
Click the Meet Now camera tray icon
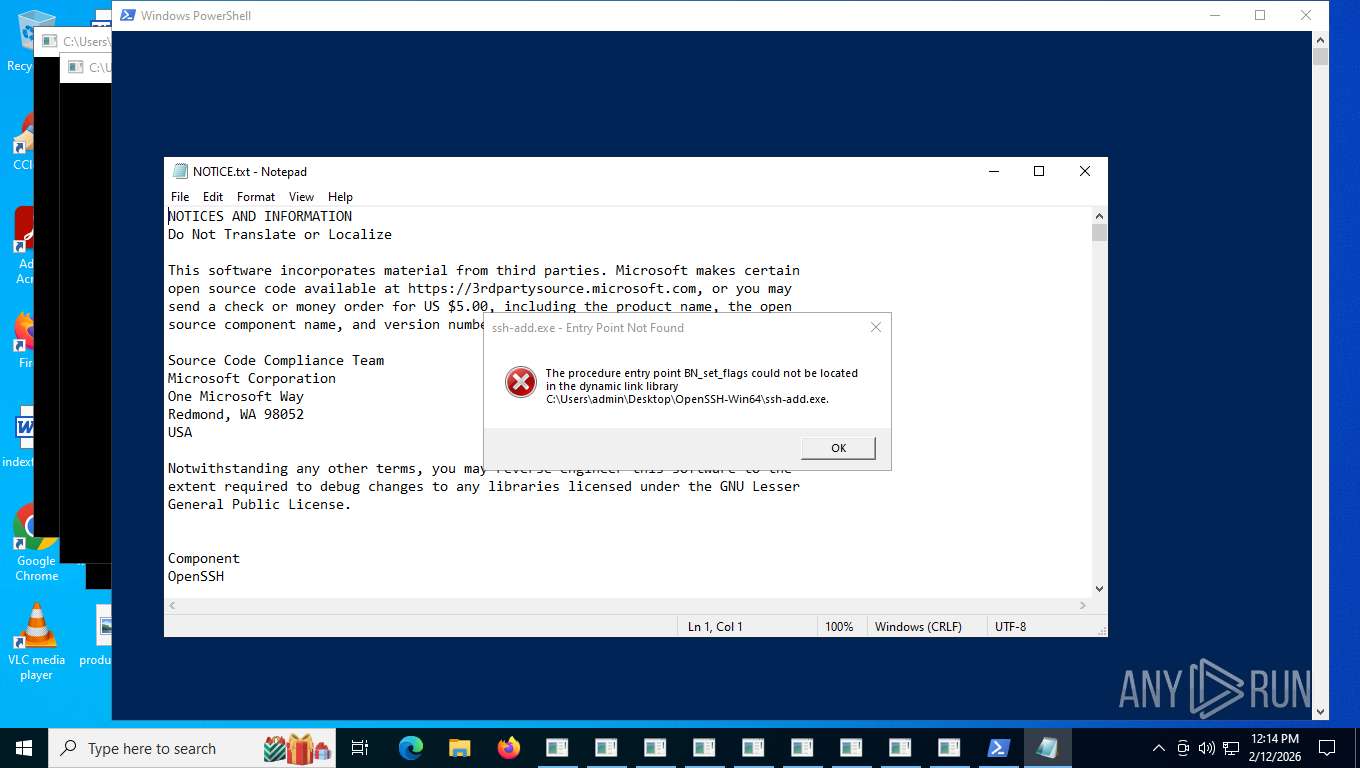click(x=1183, y=748)
